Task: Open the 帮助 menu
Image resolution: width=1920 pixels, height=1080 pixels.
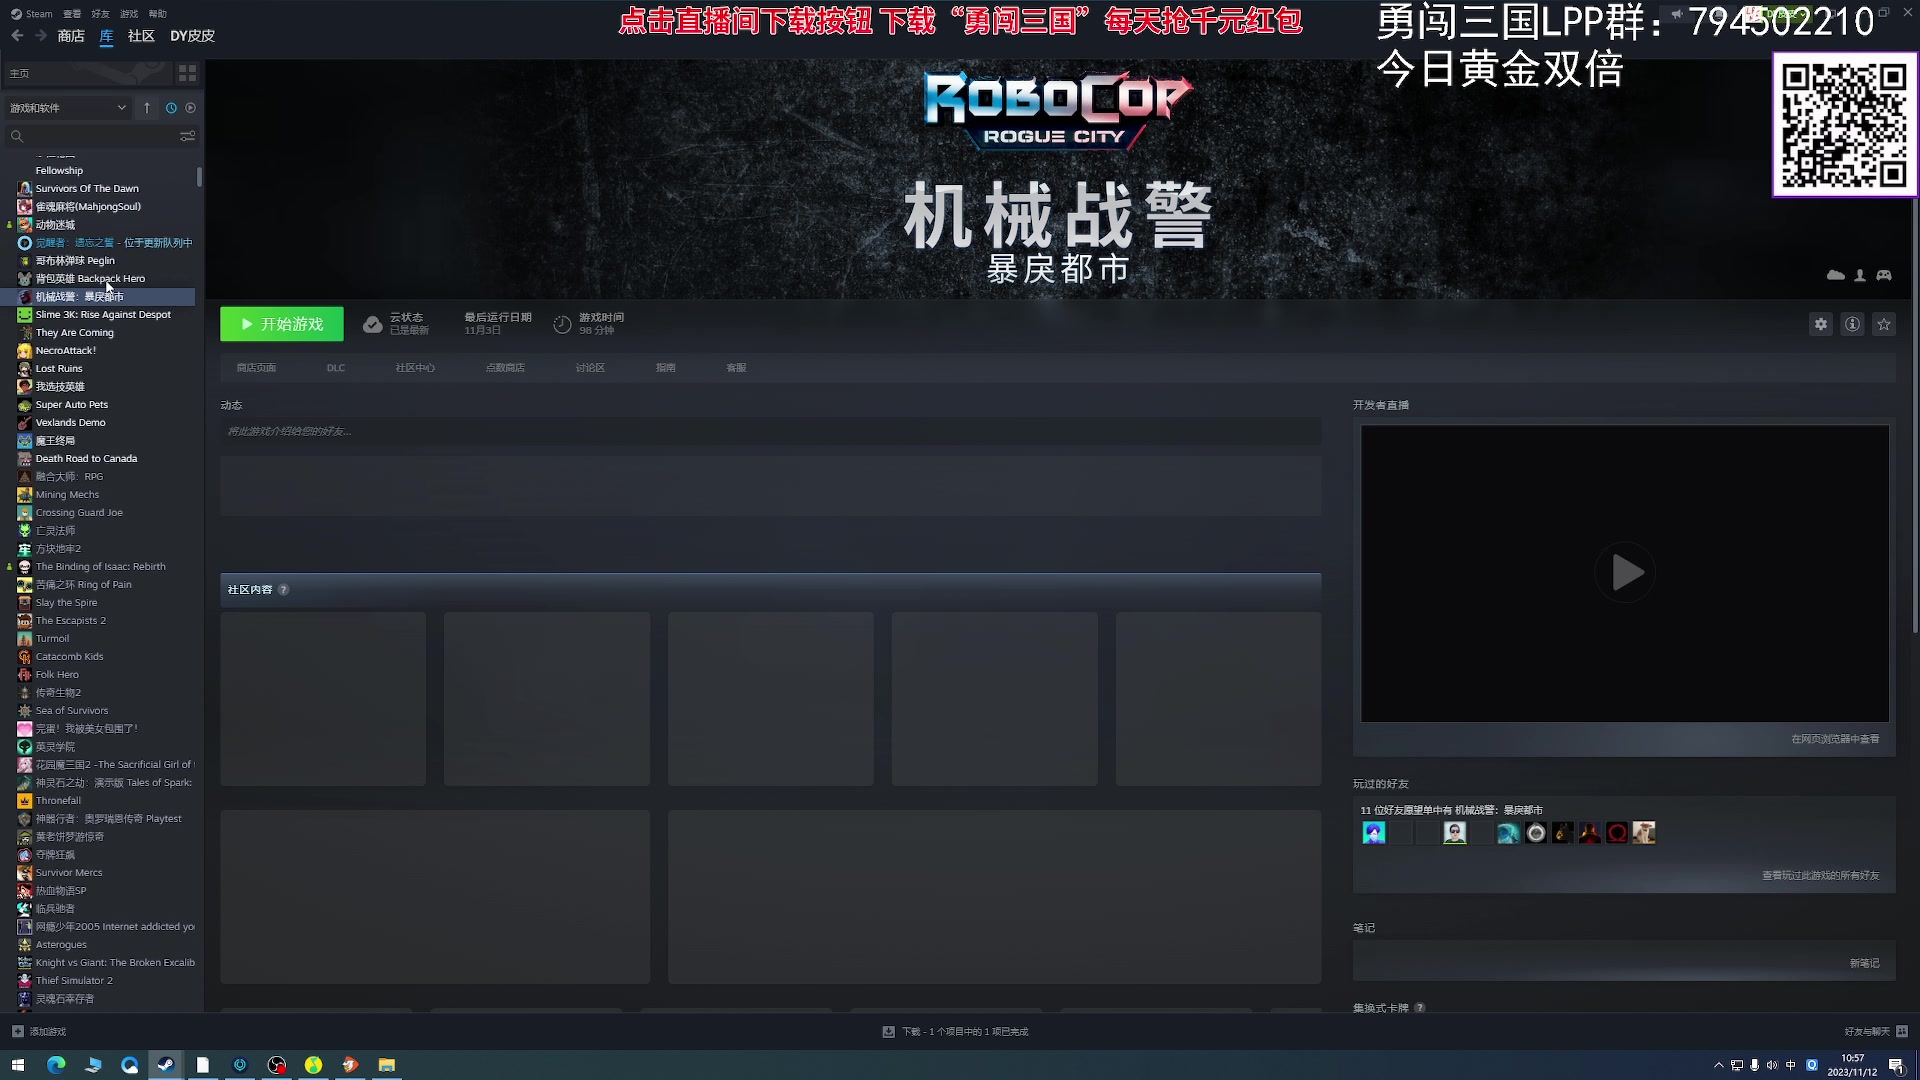Action: tap(158, 14)
